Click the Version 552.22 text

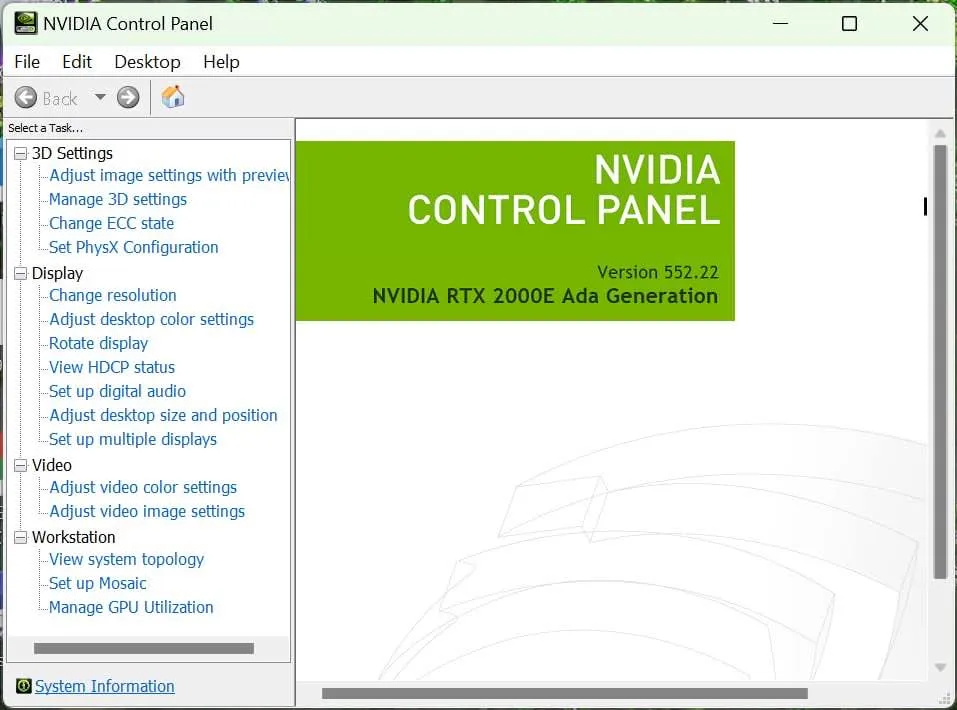point(657,272)
